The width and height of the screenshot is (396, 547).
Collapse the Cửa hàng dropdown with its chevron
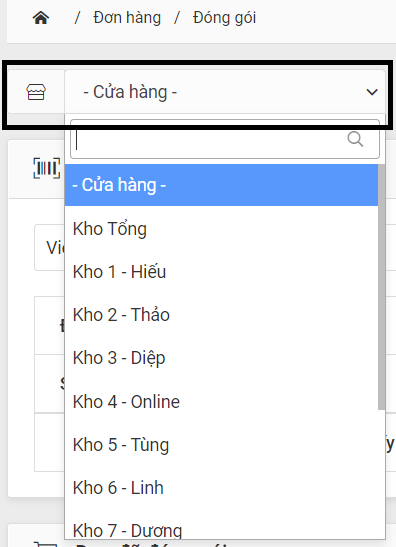point(372,92)
